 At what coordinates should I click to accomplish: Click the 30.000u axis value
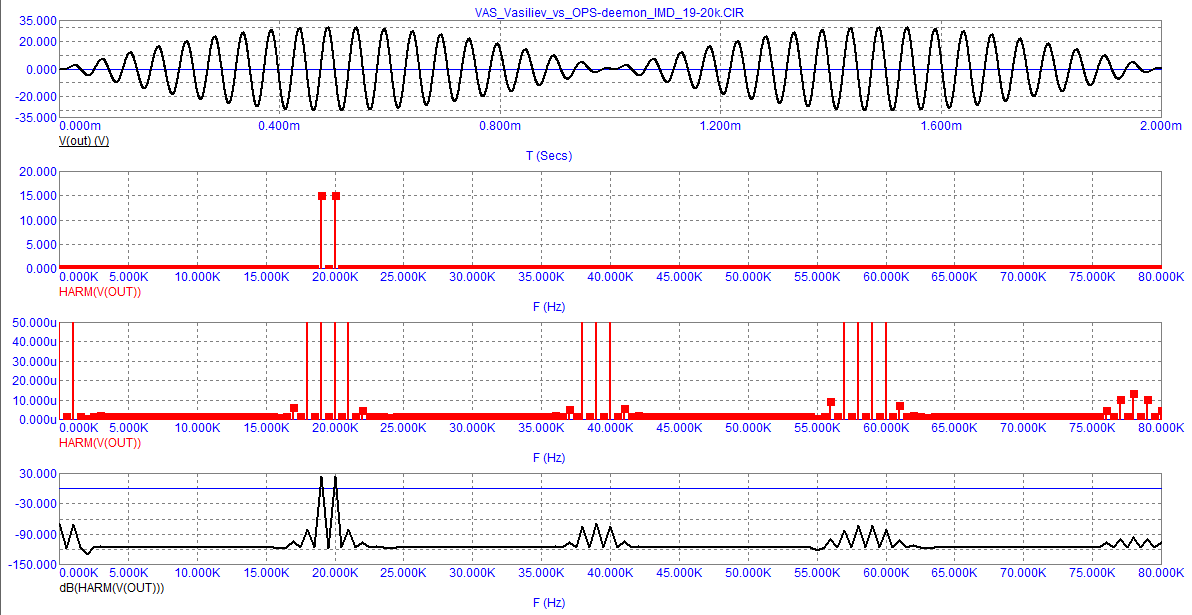35,361
